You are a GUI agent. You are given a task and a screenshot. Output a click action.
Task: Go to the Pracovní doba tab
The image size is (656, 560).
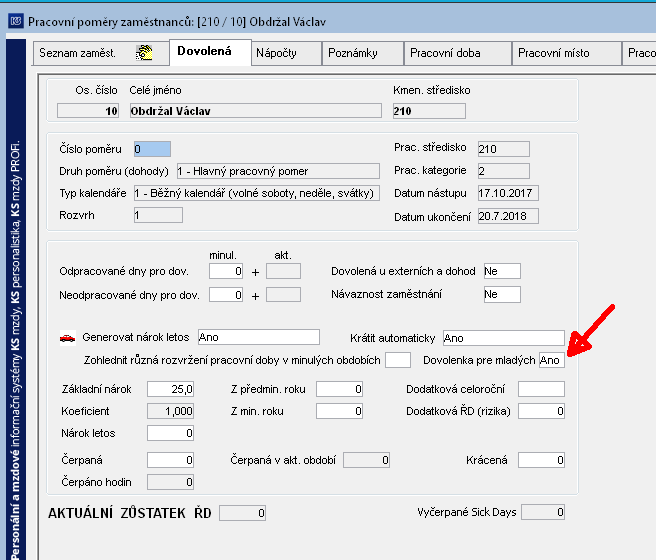(x=458, y=53)
